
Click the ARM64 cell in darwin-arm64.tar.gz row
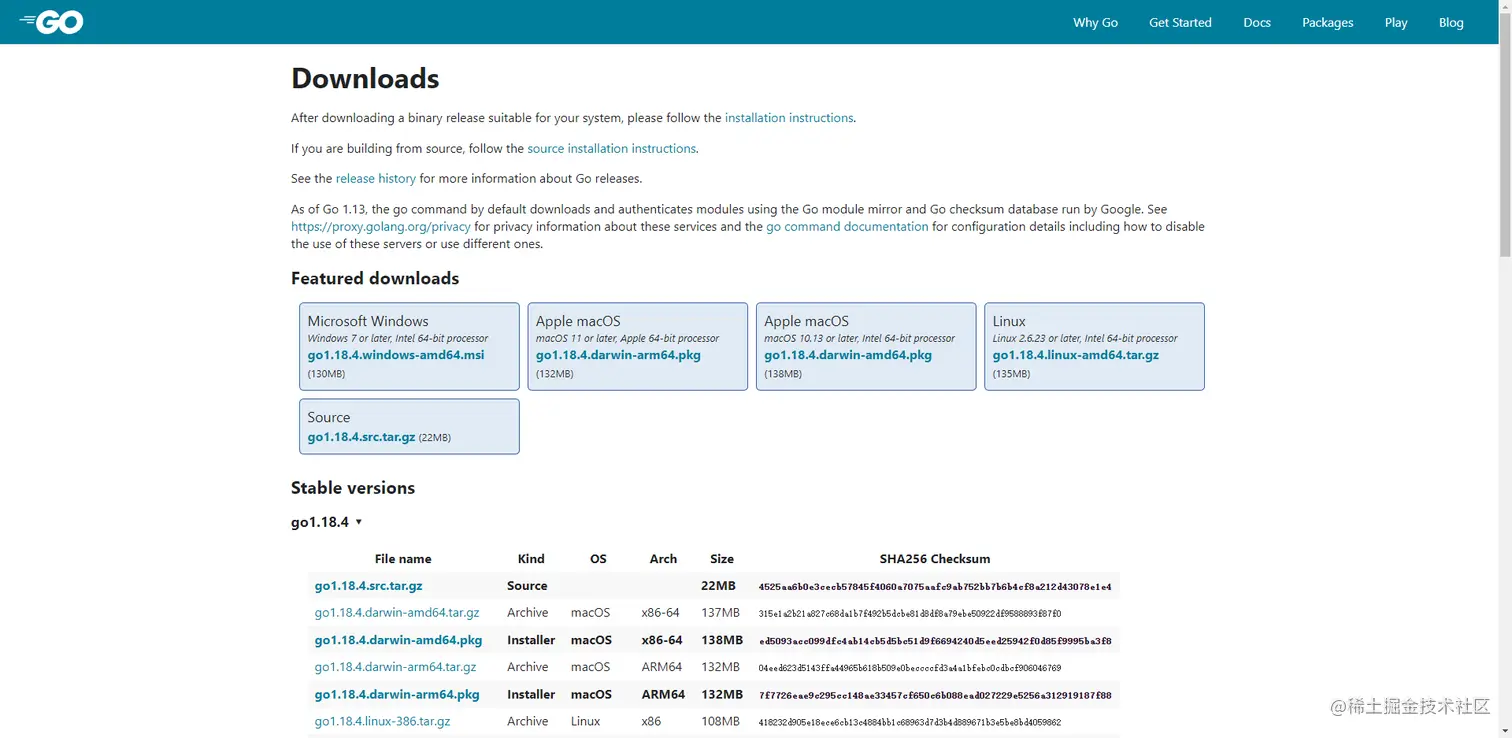coord(662,667)
